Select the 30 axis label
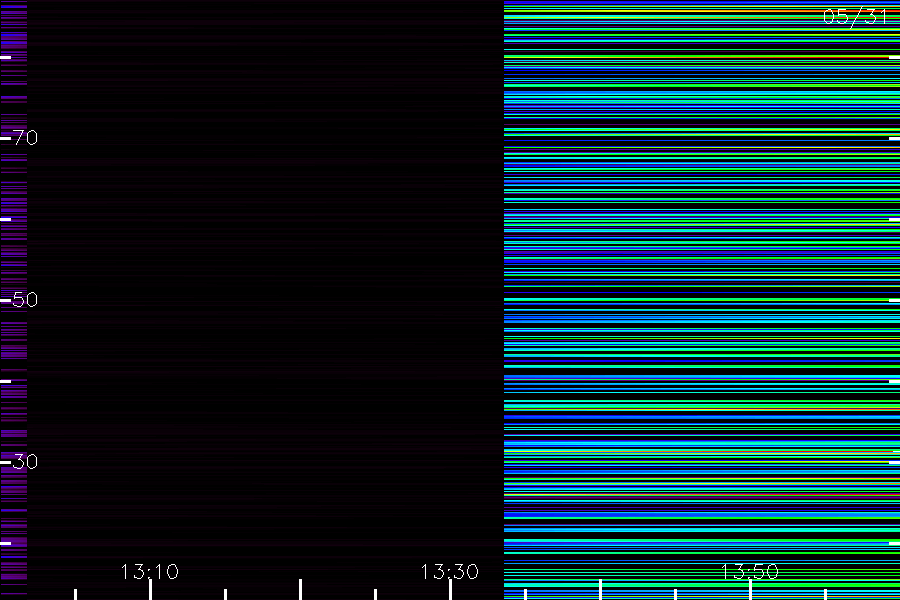This screenshot has height=600, width=900. (x=25, y=462)
